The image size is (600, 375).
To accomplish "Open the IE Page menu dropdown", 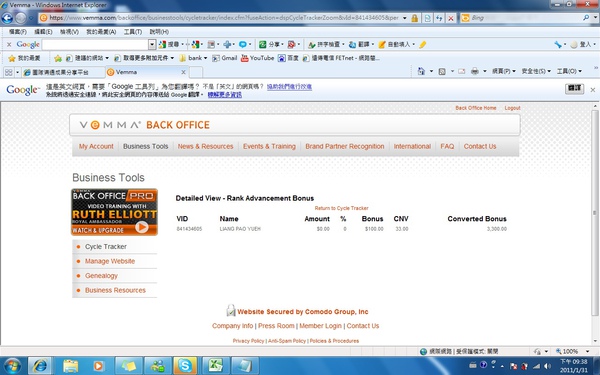I will pos(504,71).
